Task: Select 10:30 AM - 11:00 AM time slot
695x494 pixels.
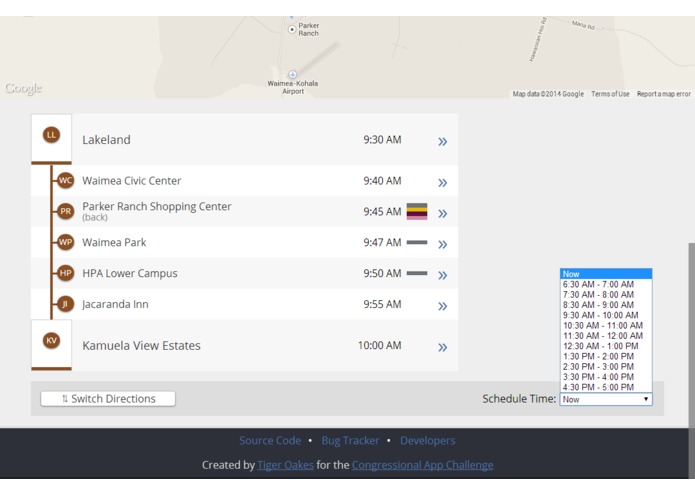Action: point(606,325)
